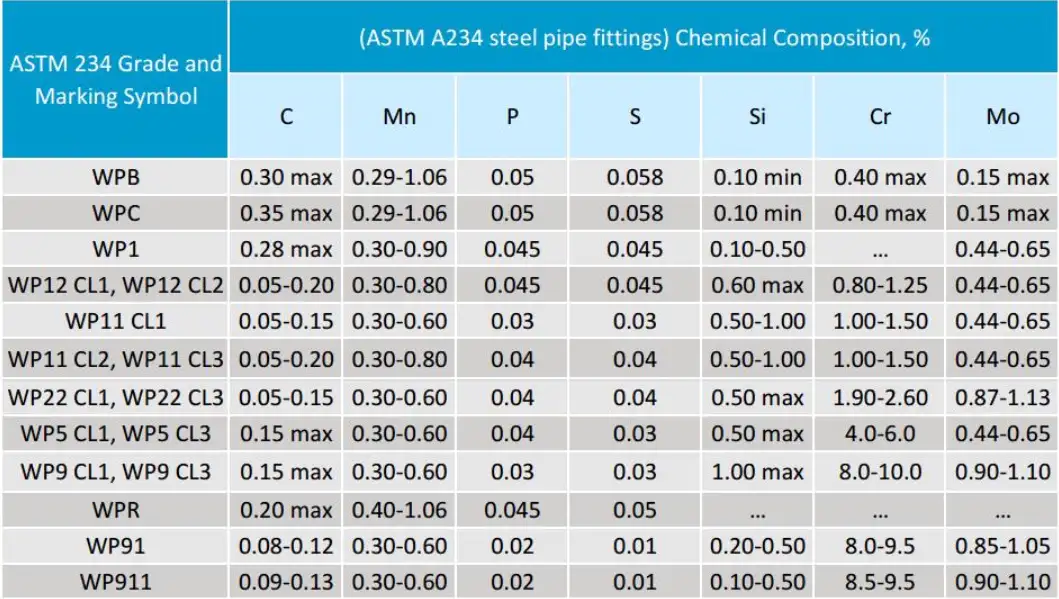
Task: Select the Cr column header
Action: click(880, 116)
